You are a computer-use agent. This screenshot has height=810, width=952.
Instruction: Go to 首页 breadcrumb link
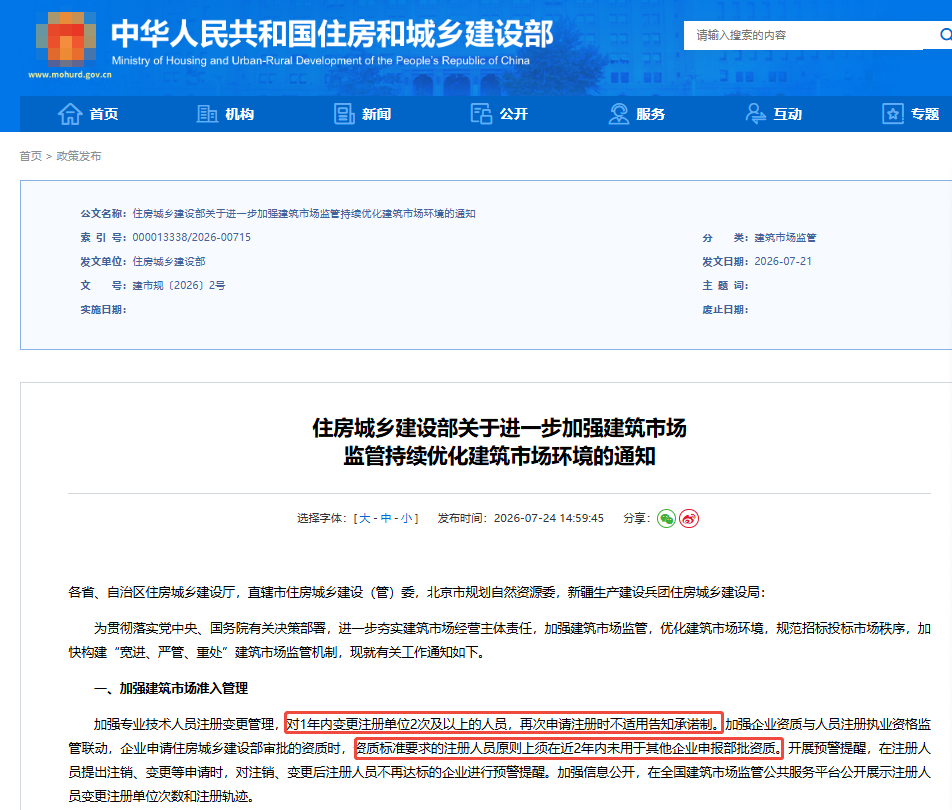point(31,156)
